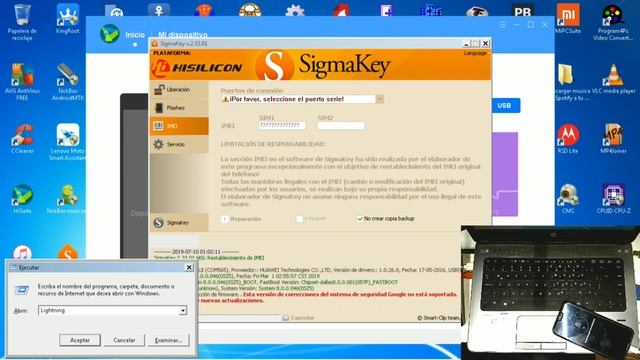Image resolution: width=640 pixels, height=360 pixels.
Task: Click Cancelar in the Ejecutar dialog
Action: click(x=124, y=340)
